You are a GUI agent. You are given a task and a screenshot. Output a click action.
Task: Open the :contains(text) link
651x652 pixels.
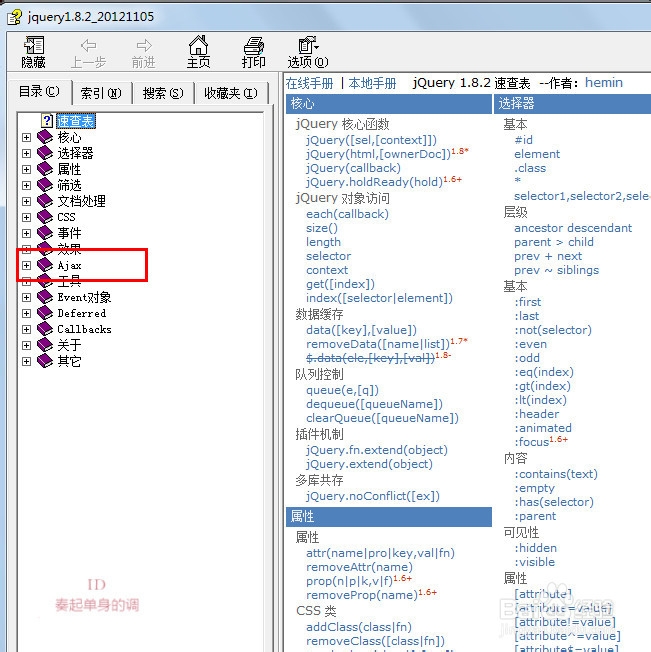pyautogui.click(x=556, y=474)
